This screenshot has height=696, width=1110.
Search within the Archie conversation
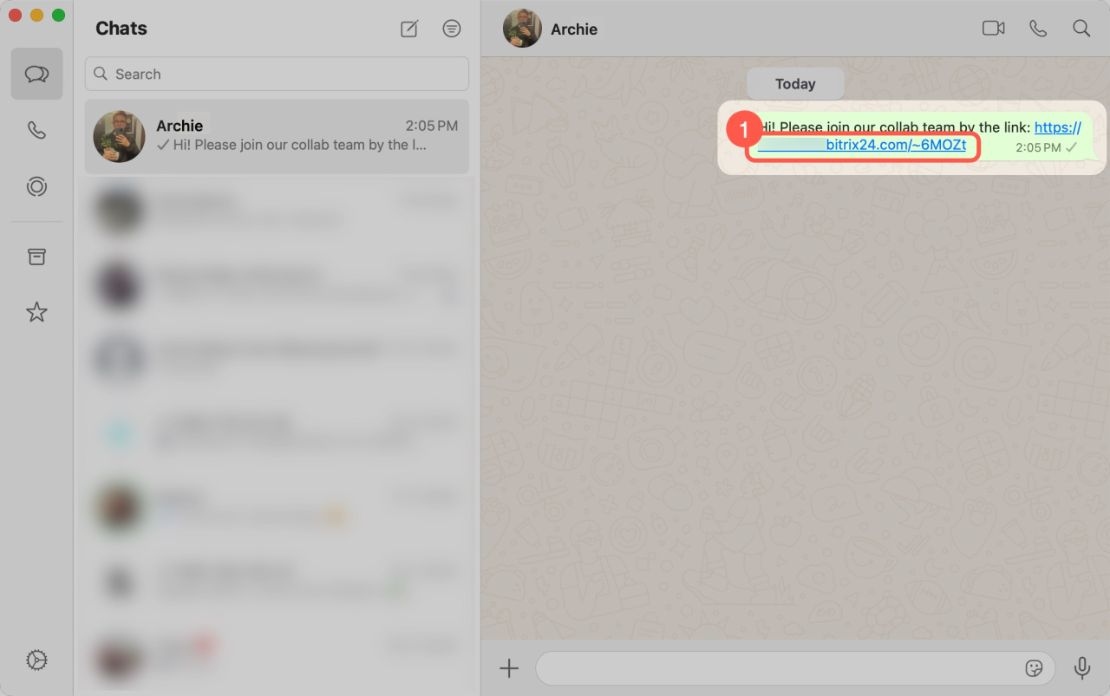click(1081, 28)
